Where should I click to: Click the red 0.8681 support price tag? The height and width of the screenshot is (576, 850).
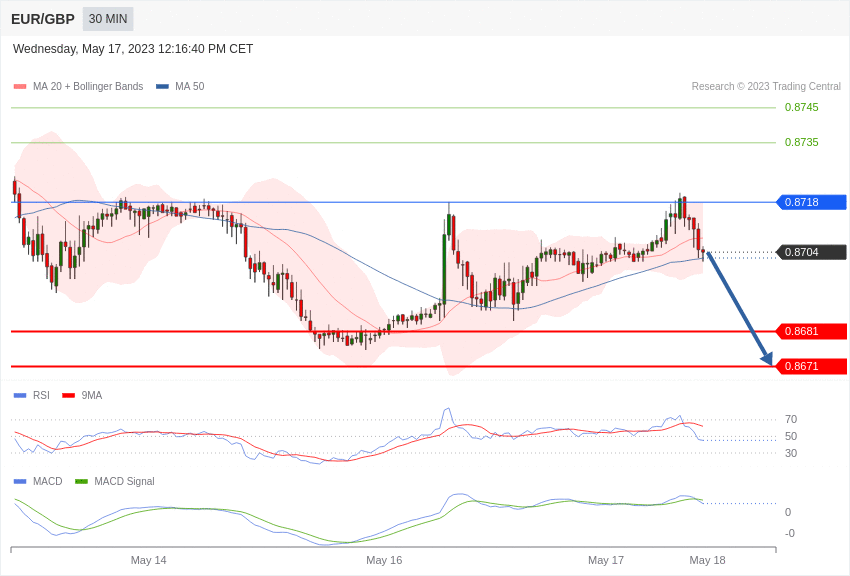[x=812, y=331]
